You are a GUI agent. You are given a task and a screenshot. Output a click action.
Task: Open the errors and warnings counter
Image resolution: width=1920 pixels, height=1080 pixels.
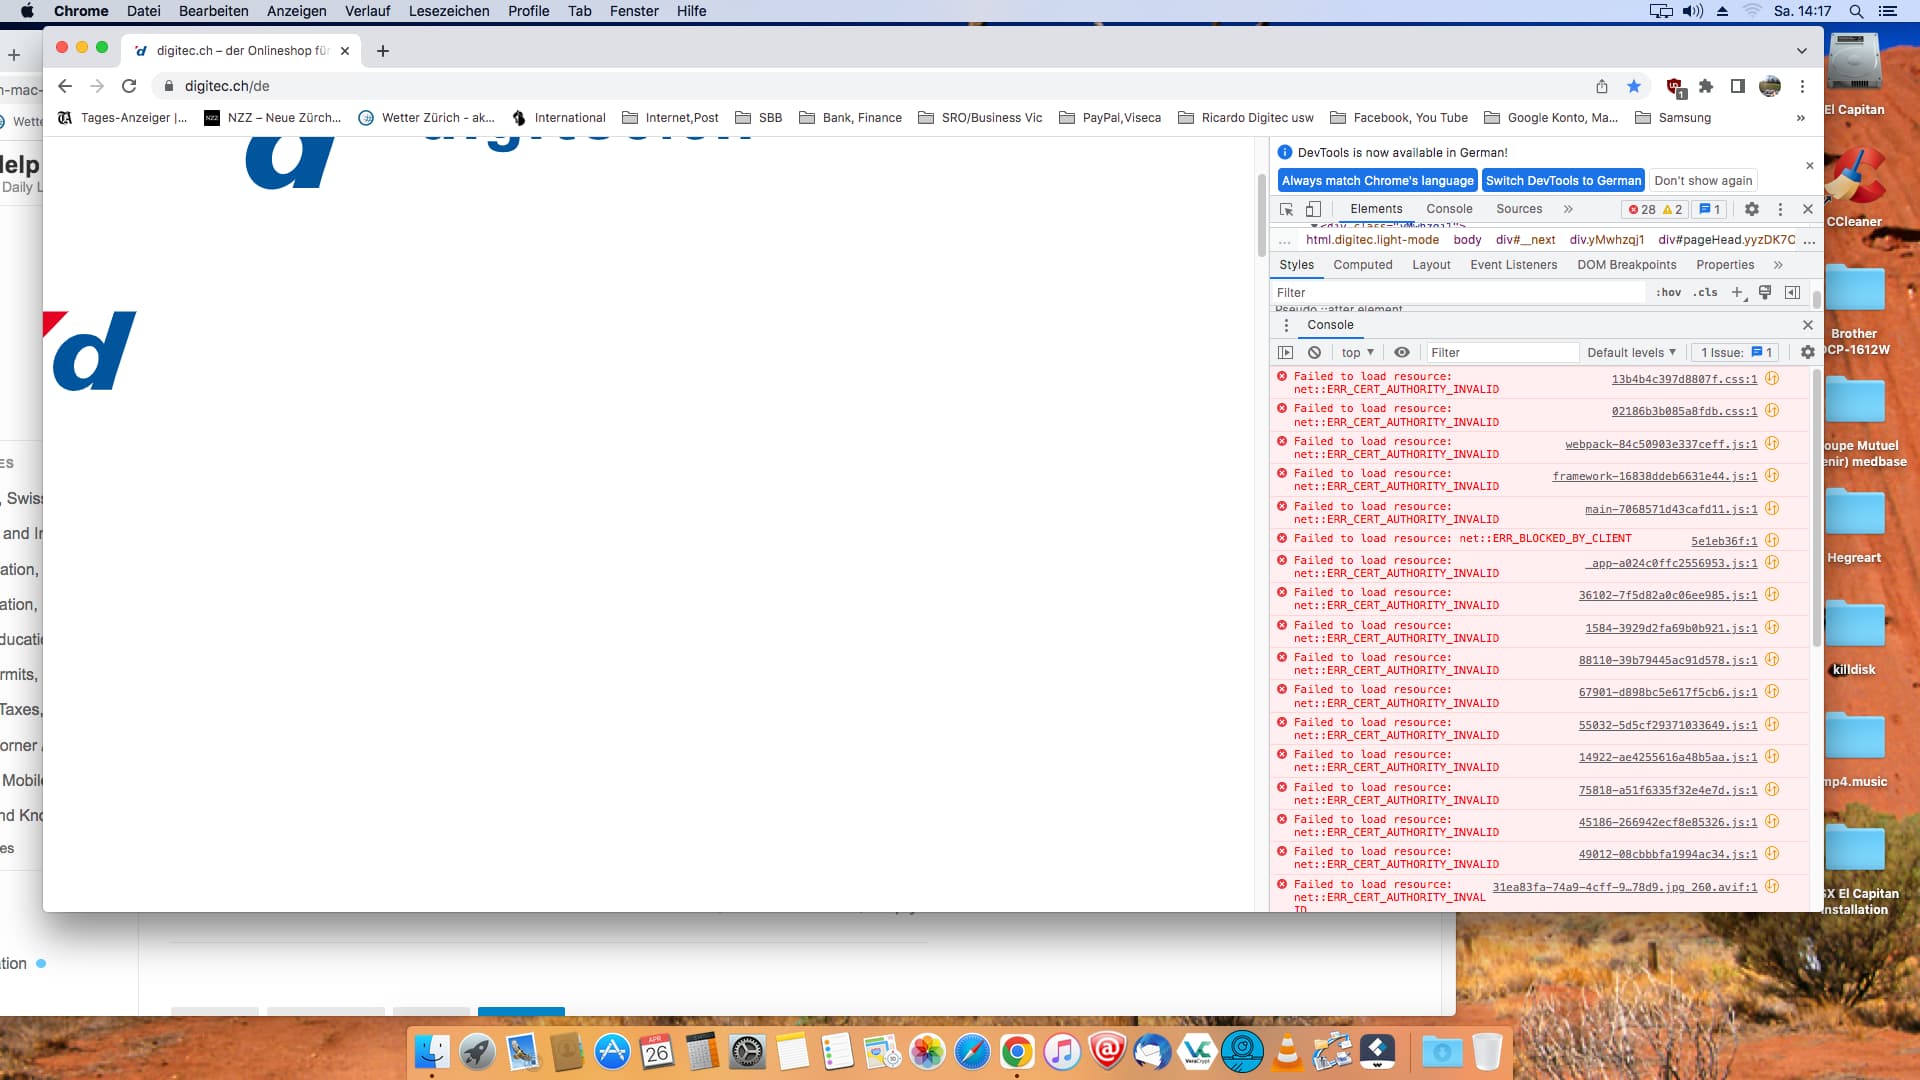coord(1655,209)
